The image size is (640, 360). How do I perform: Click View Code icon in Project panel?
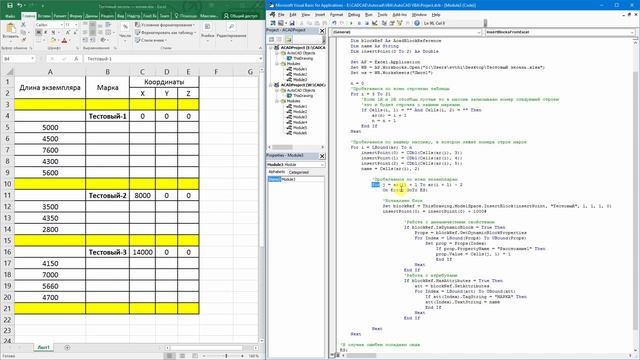pos(271,39)
